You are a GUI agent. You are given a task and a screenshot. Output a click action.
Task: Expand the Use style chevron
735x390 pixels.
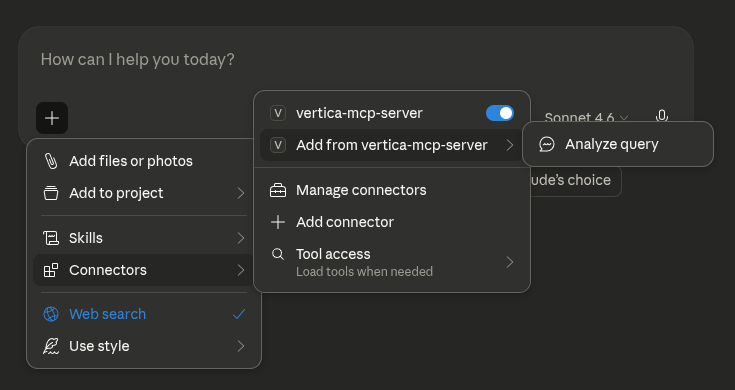click(x=241, y=346)
